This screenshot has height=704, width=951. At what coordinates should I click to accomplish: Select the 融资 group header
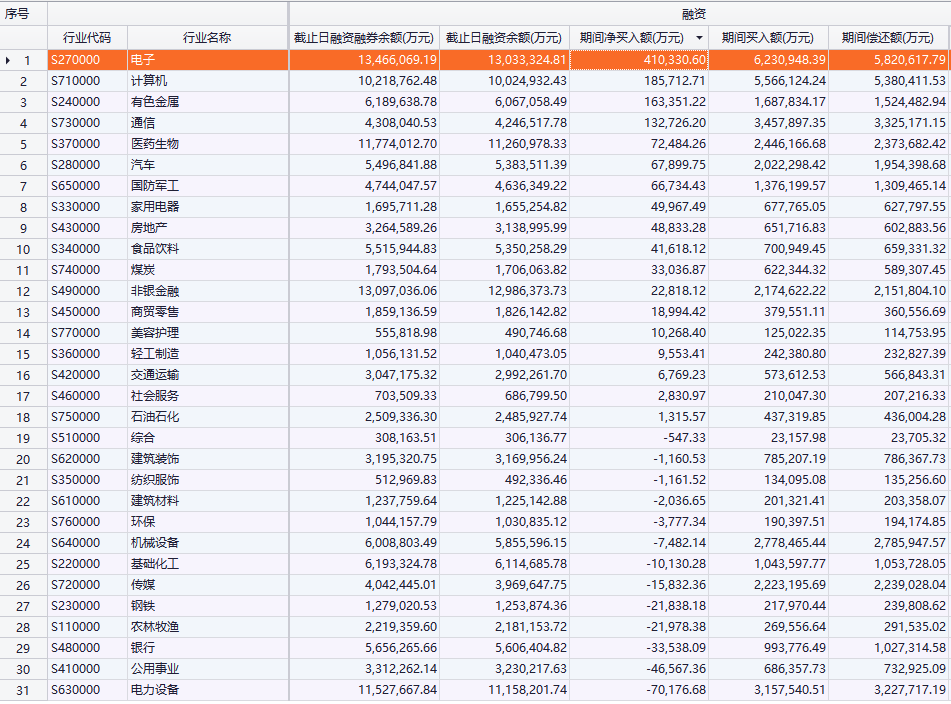[x=619, y=13]
